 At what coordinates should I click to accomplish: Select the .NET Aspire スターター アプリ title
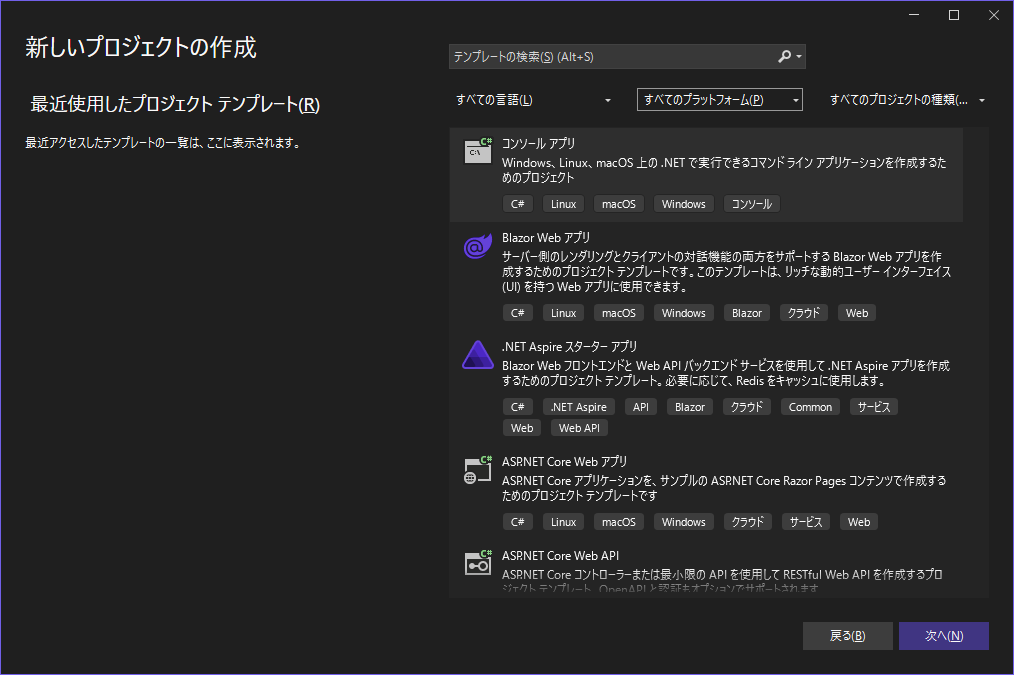[x=569, y=346]
